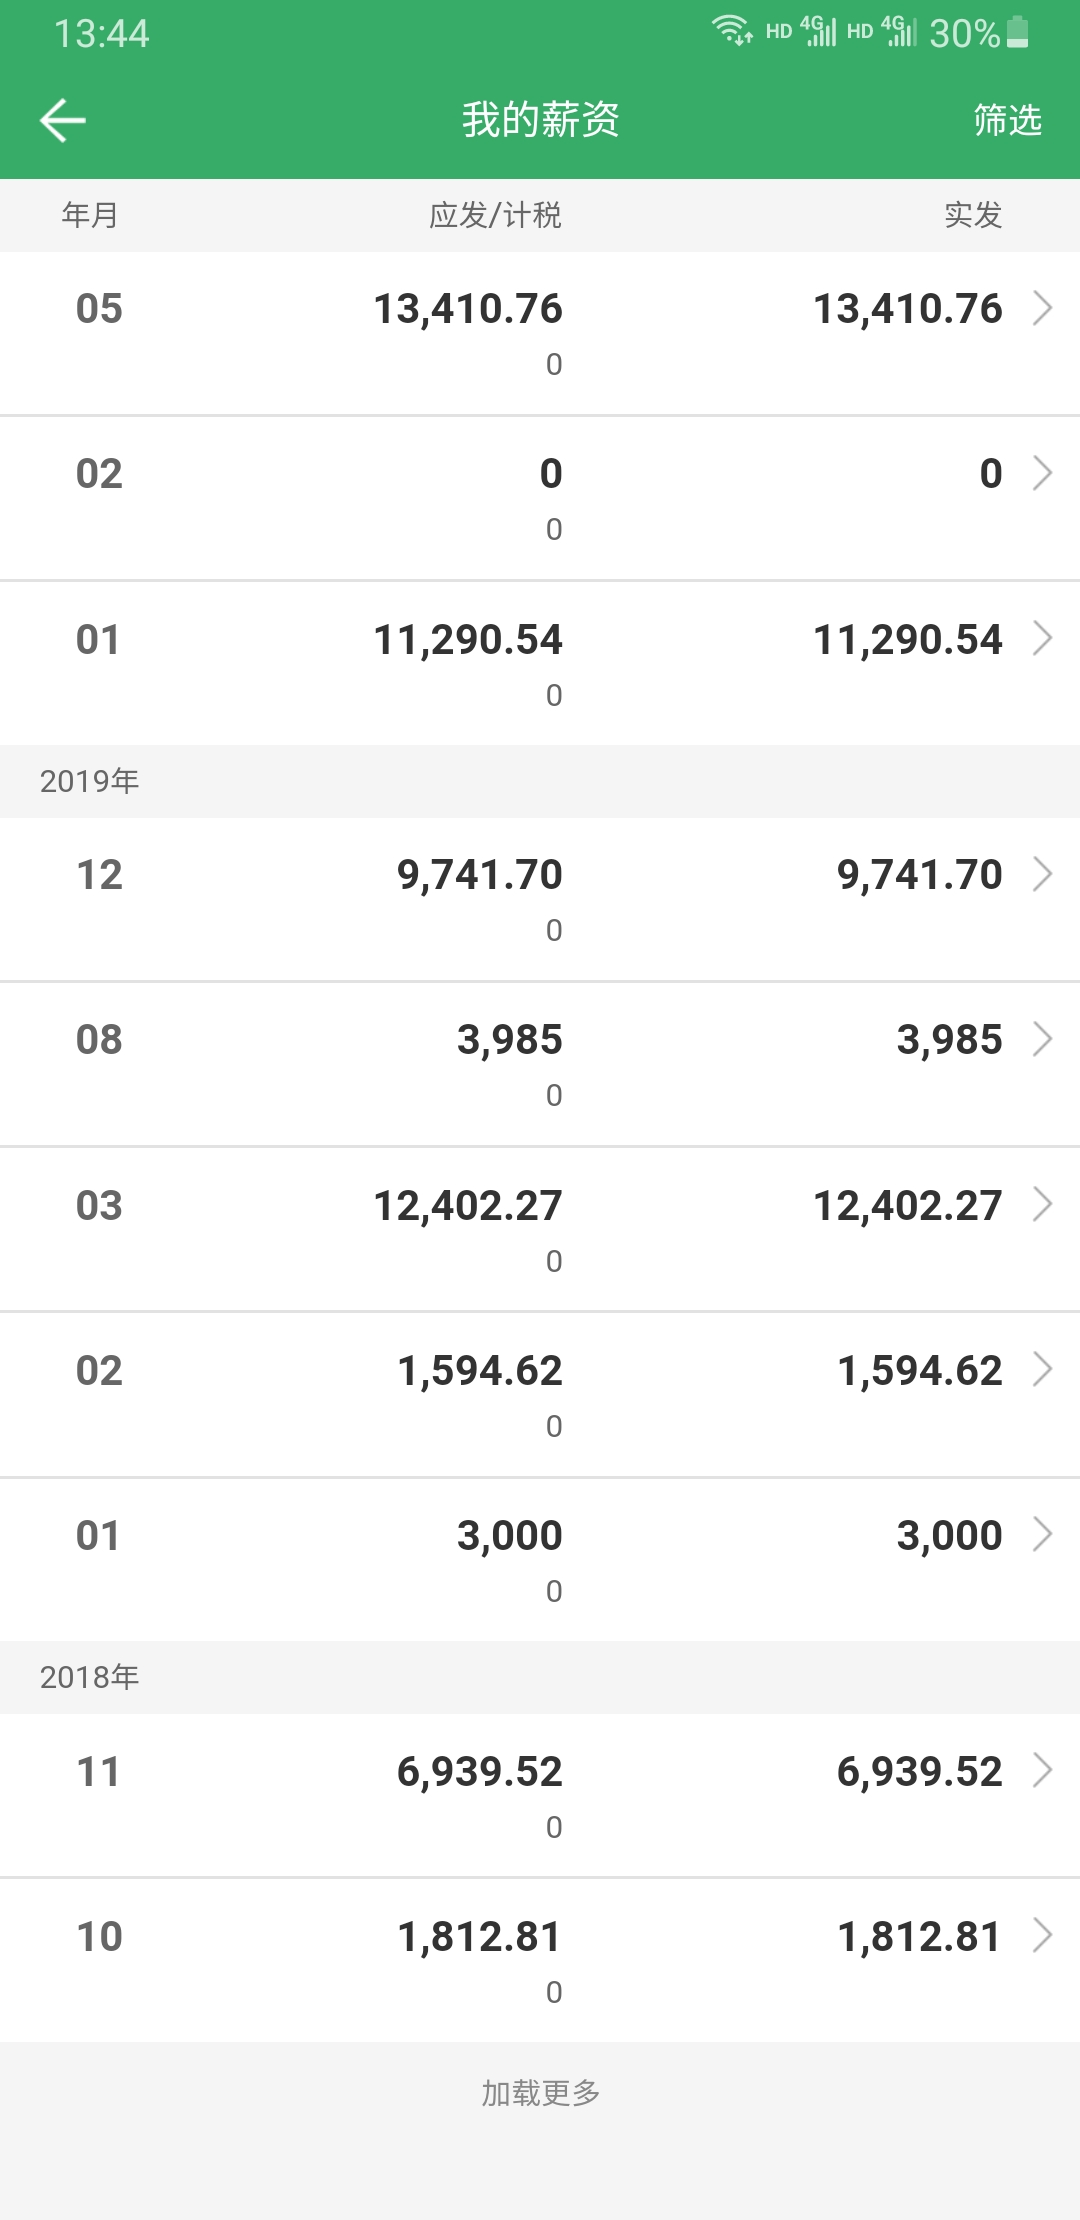Image resolution: width=1080 pixels, height=2220 pixels.
Task: Expand the 11,290.54 salary detail chevron
Action: click(x=1042, y=638)
